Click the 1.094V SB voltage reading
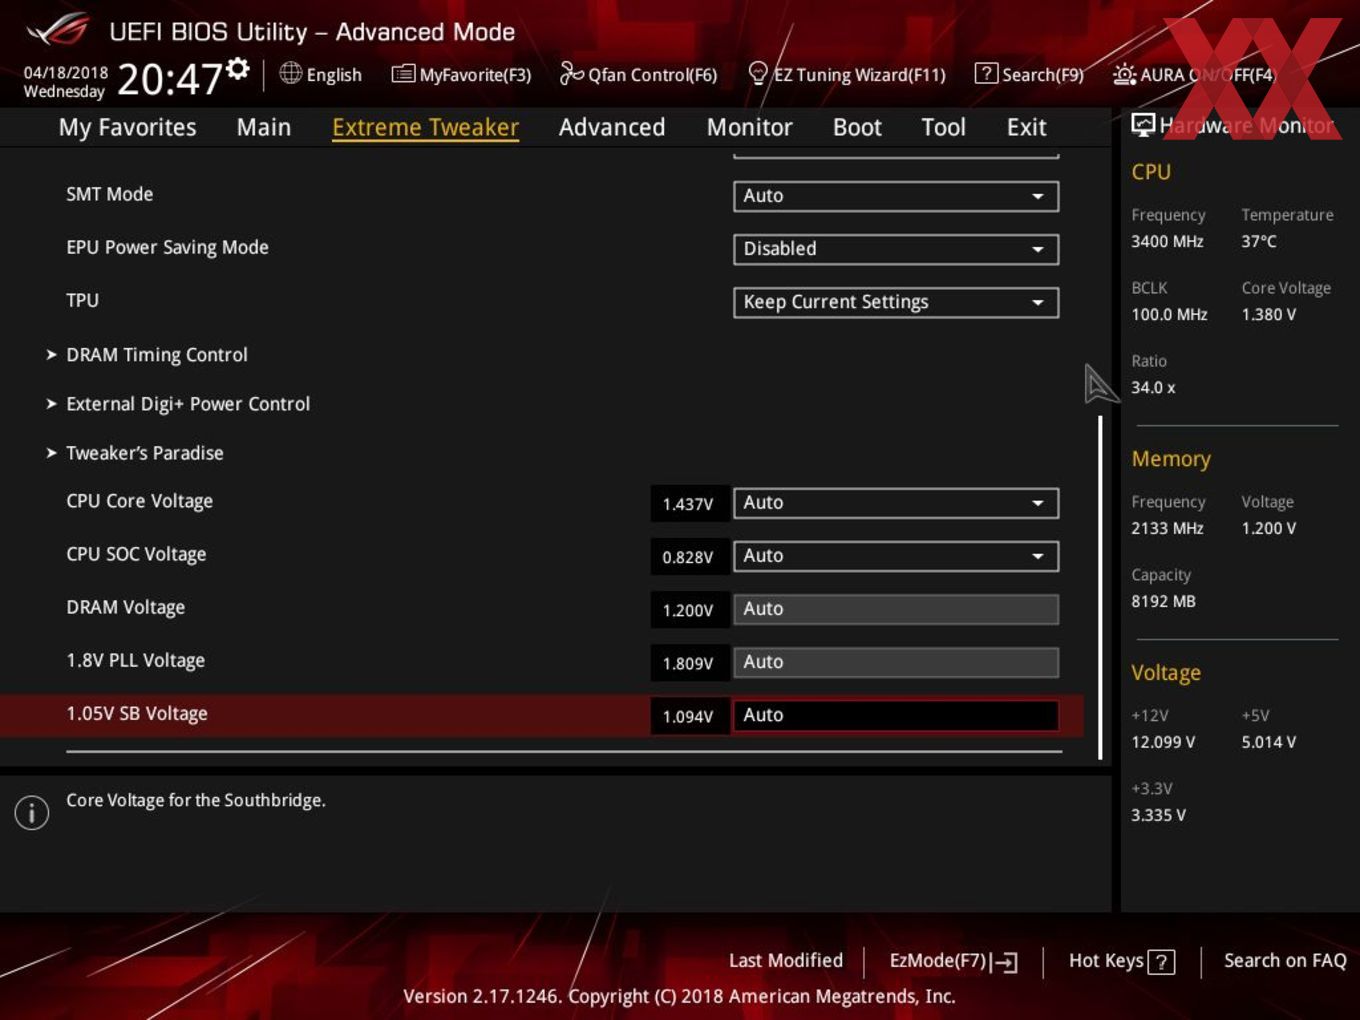The image size is (1360, 1020). point(688,716)
